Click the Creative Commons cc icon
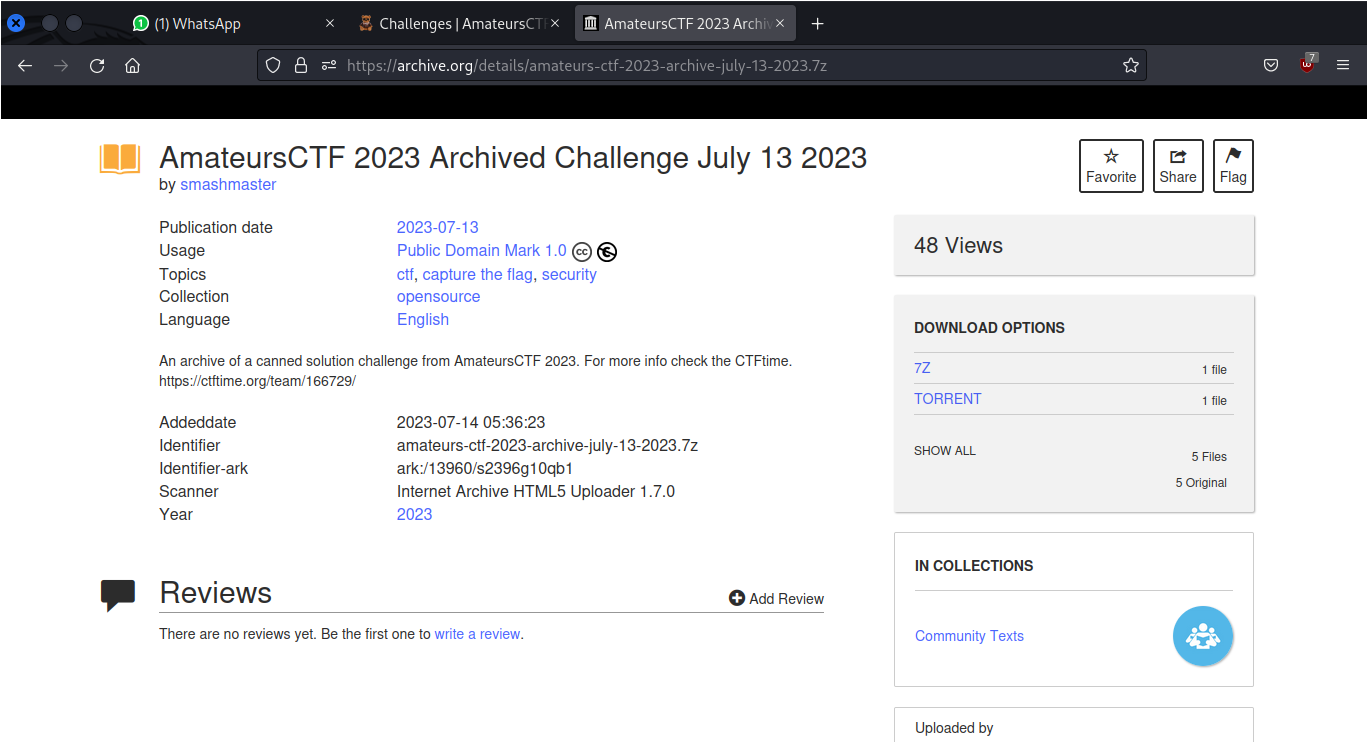Viewport: 1368px width, 743px height. tap(582, 252)
